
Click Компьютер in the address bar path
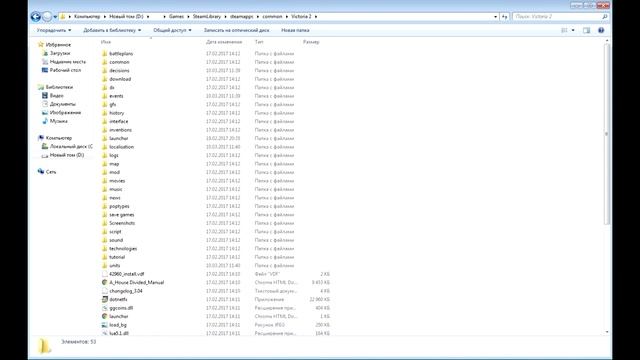[x=87, y=17]
